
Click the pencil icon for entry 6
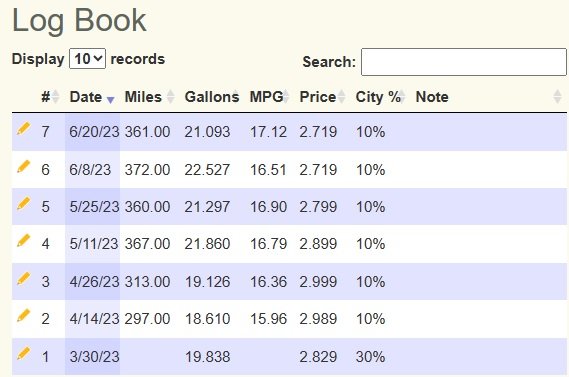(x=23, y=166)
